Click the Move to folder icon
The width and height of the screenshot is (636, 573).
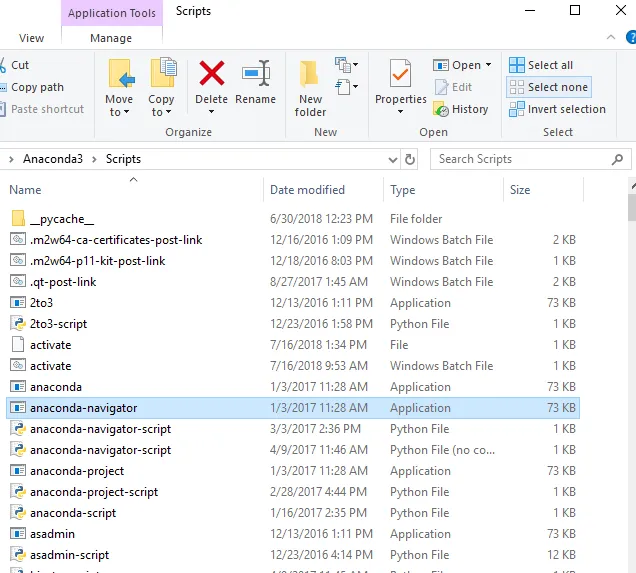click(x=121, y=73)
